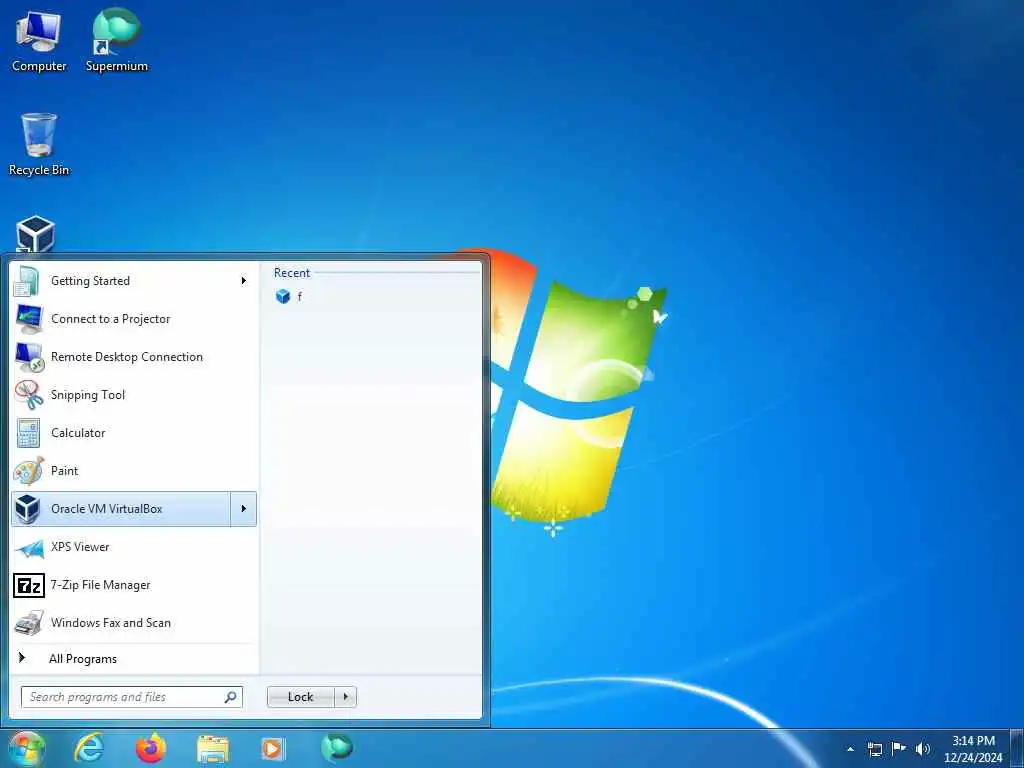Select the Supermium desktop shortcut
This screenshot has width=1024, height=768.
tap(116, 40)
